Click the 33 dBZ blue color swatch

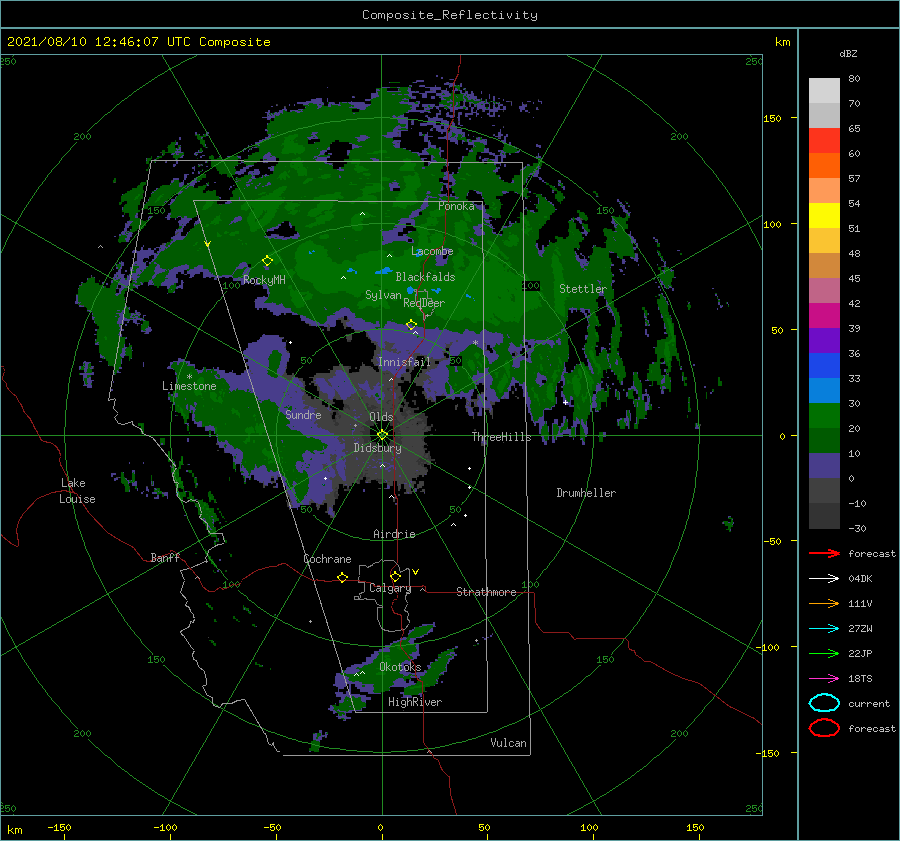824,390
